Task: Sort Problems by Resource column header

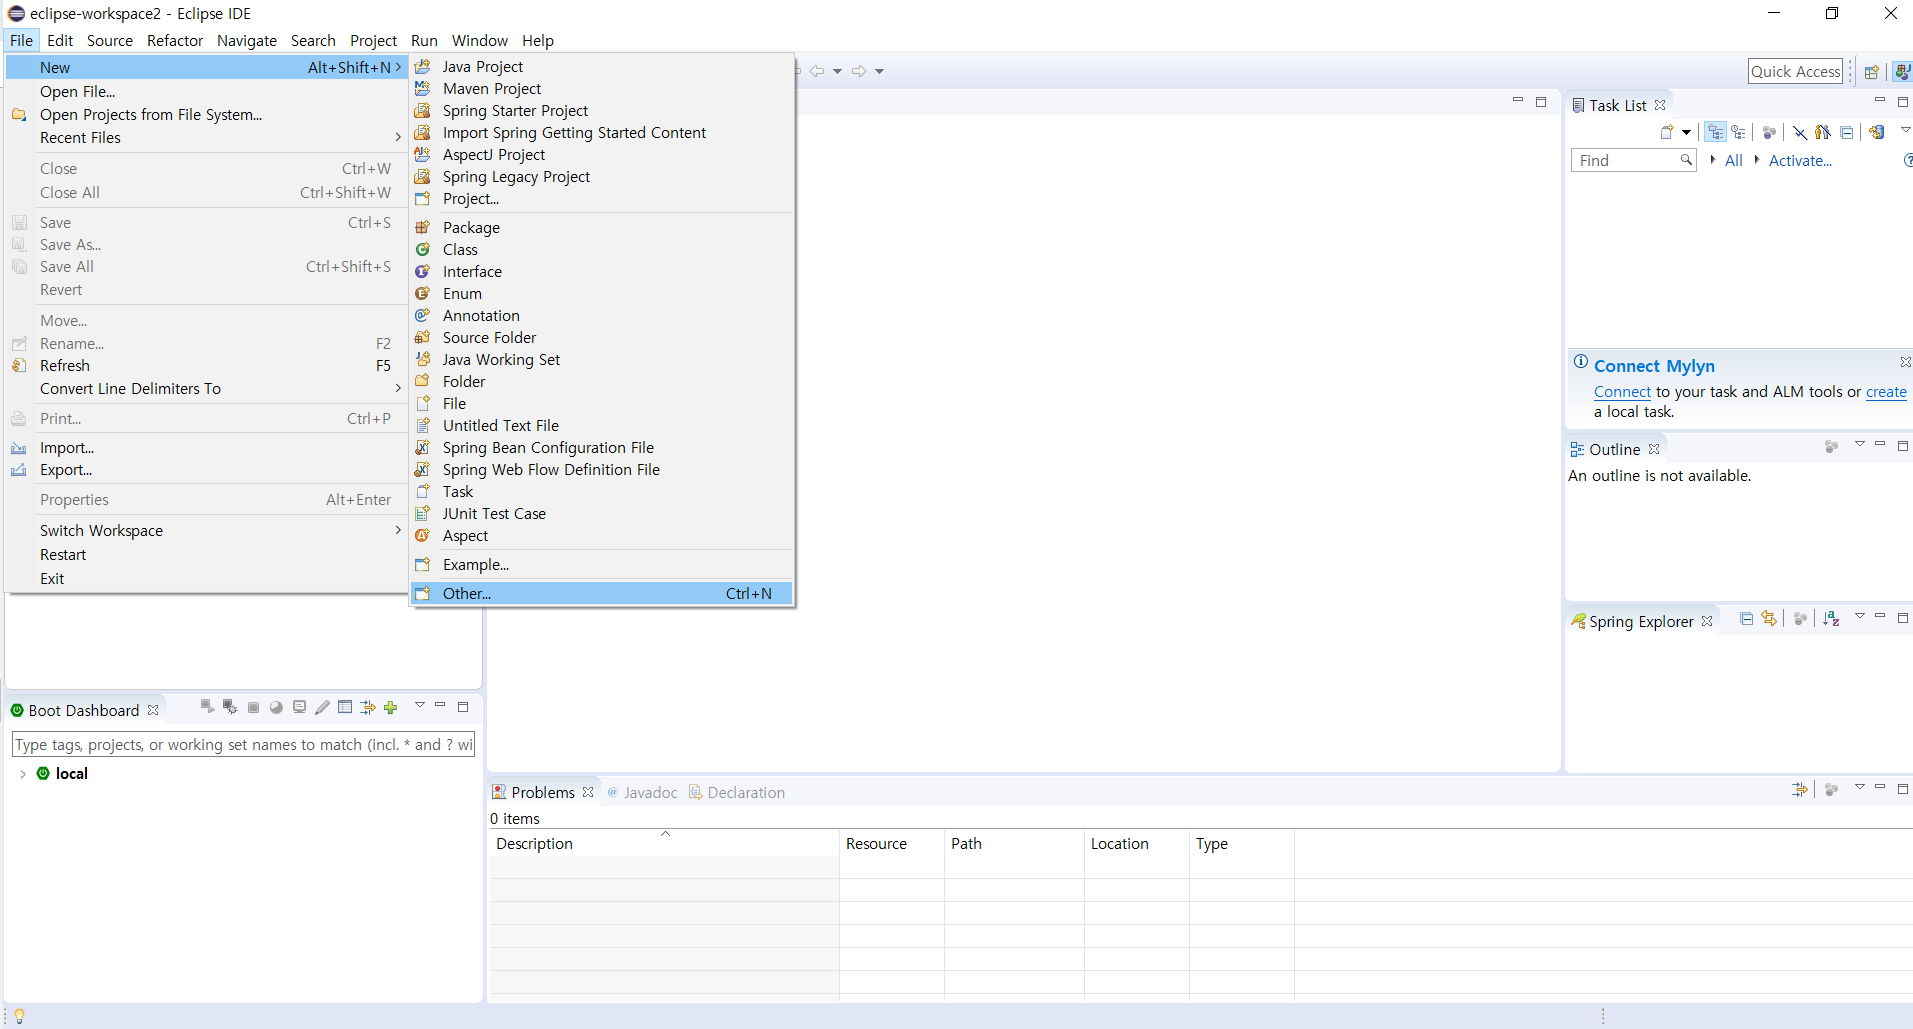Action: tap(892, 844)
